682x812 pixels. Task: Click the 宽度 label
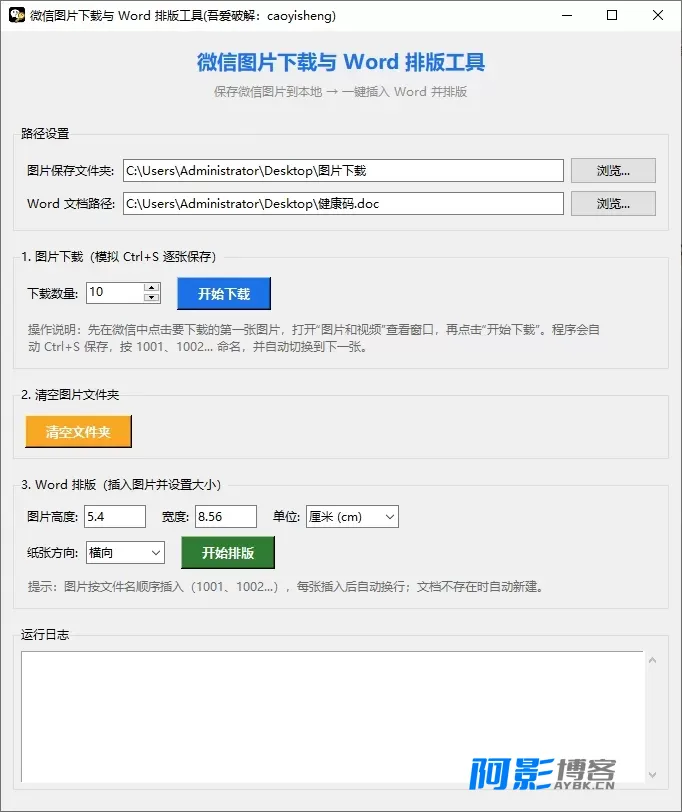pyautogui.click(x=175, y=517)
